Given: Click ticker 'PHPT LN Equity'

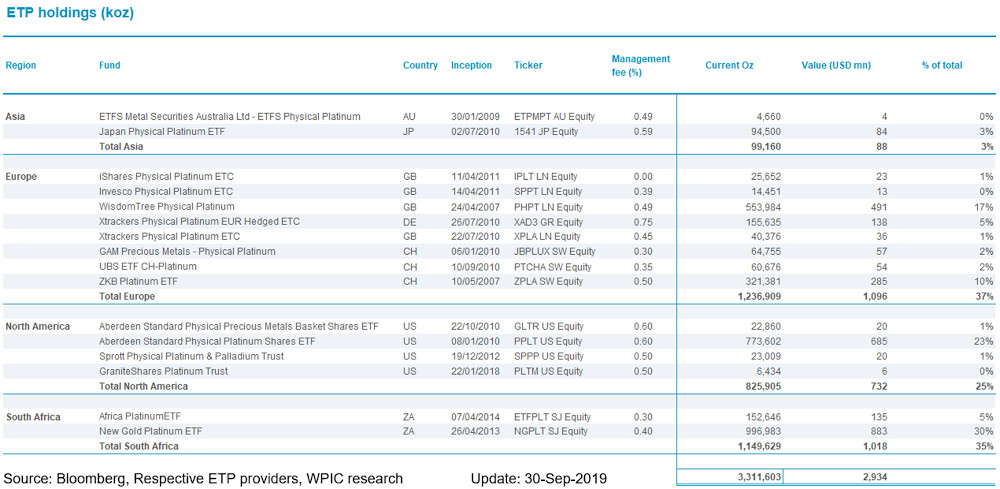Looking at the screenshot, I should (548, 207).
